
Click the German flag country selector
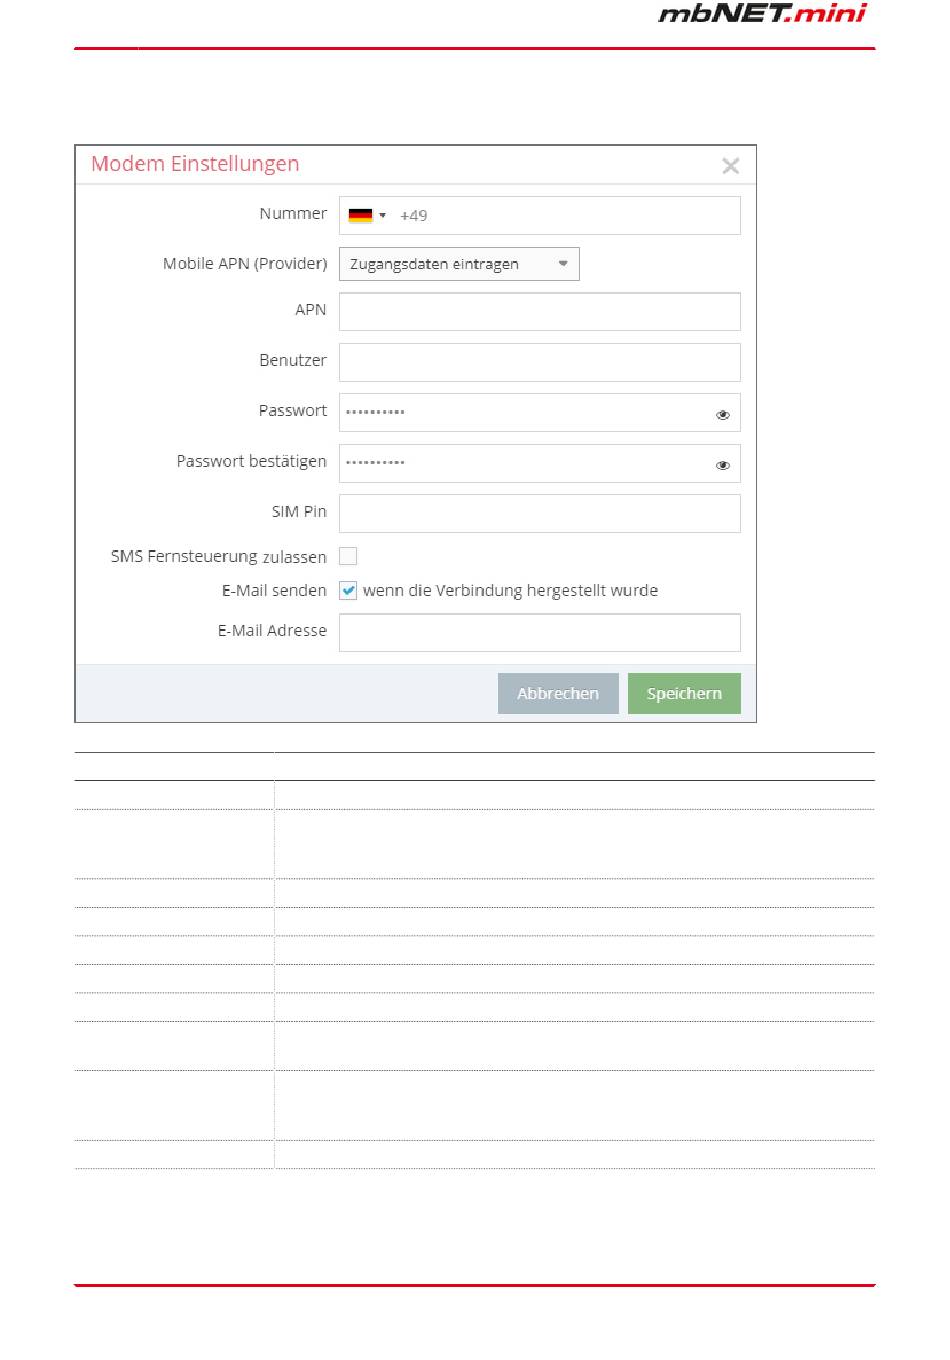point(360,215)
